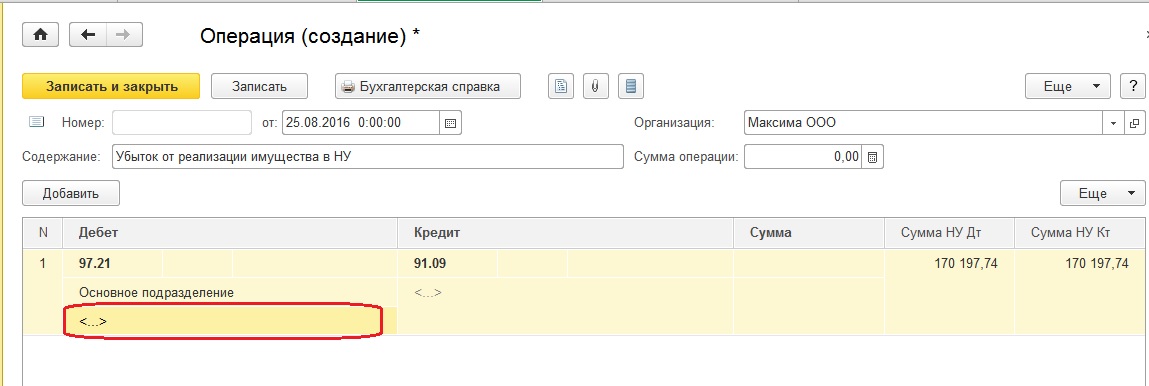Show document movements list icon
This screenshot has width=1149, height=386.
point(630,86)
